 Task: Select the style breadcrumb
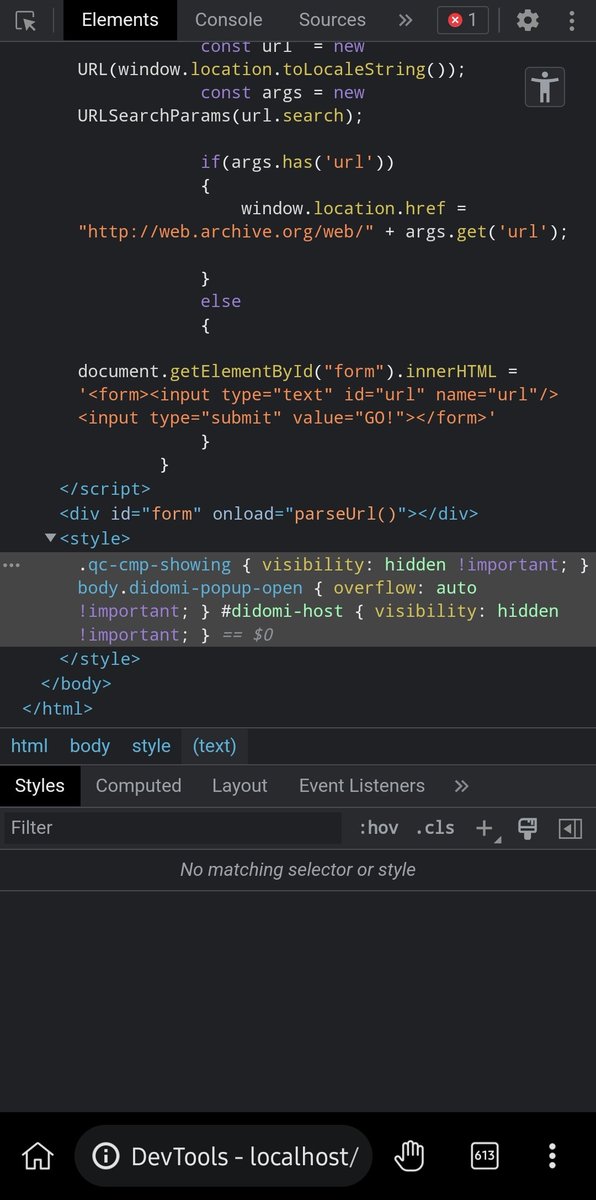click(x=151, y=746)
